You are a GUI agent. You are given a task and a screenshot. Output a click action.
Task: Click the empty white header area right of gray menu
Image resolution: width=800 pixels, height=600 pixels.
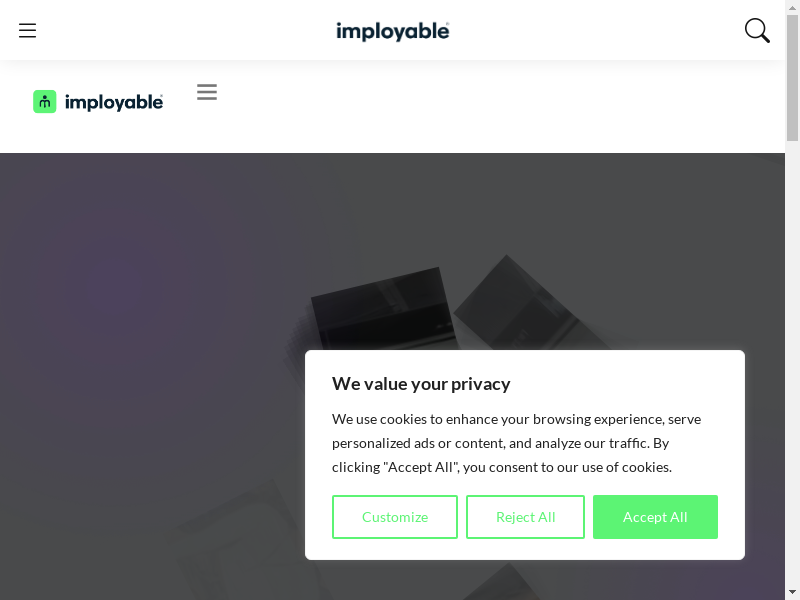pos(500,105)
